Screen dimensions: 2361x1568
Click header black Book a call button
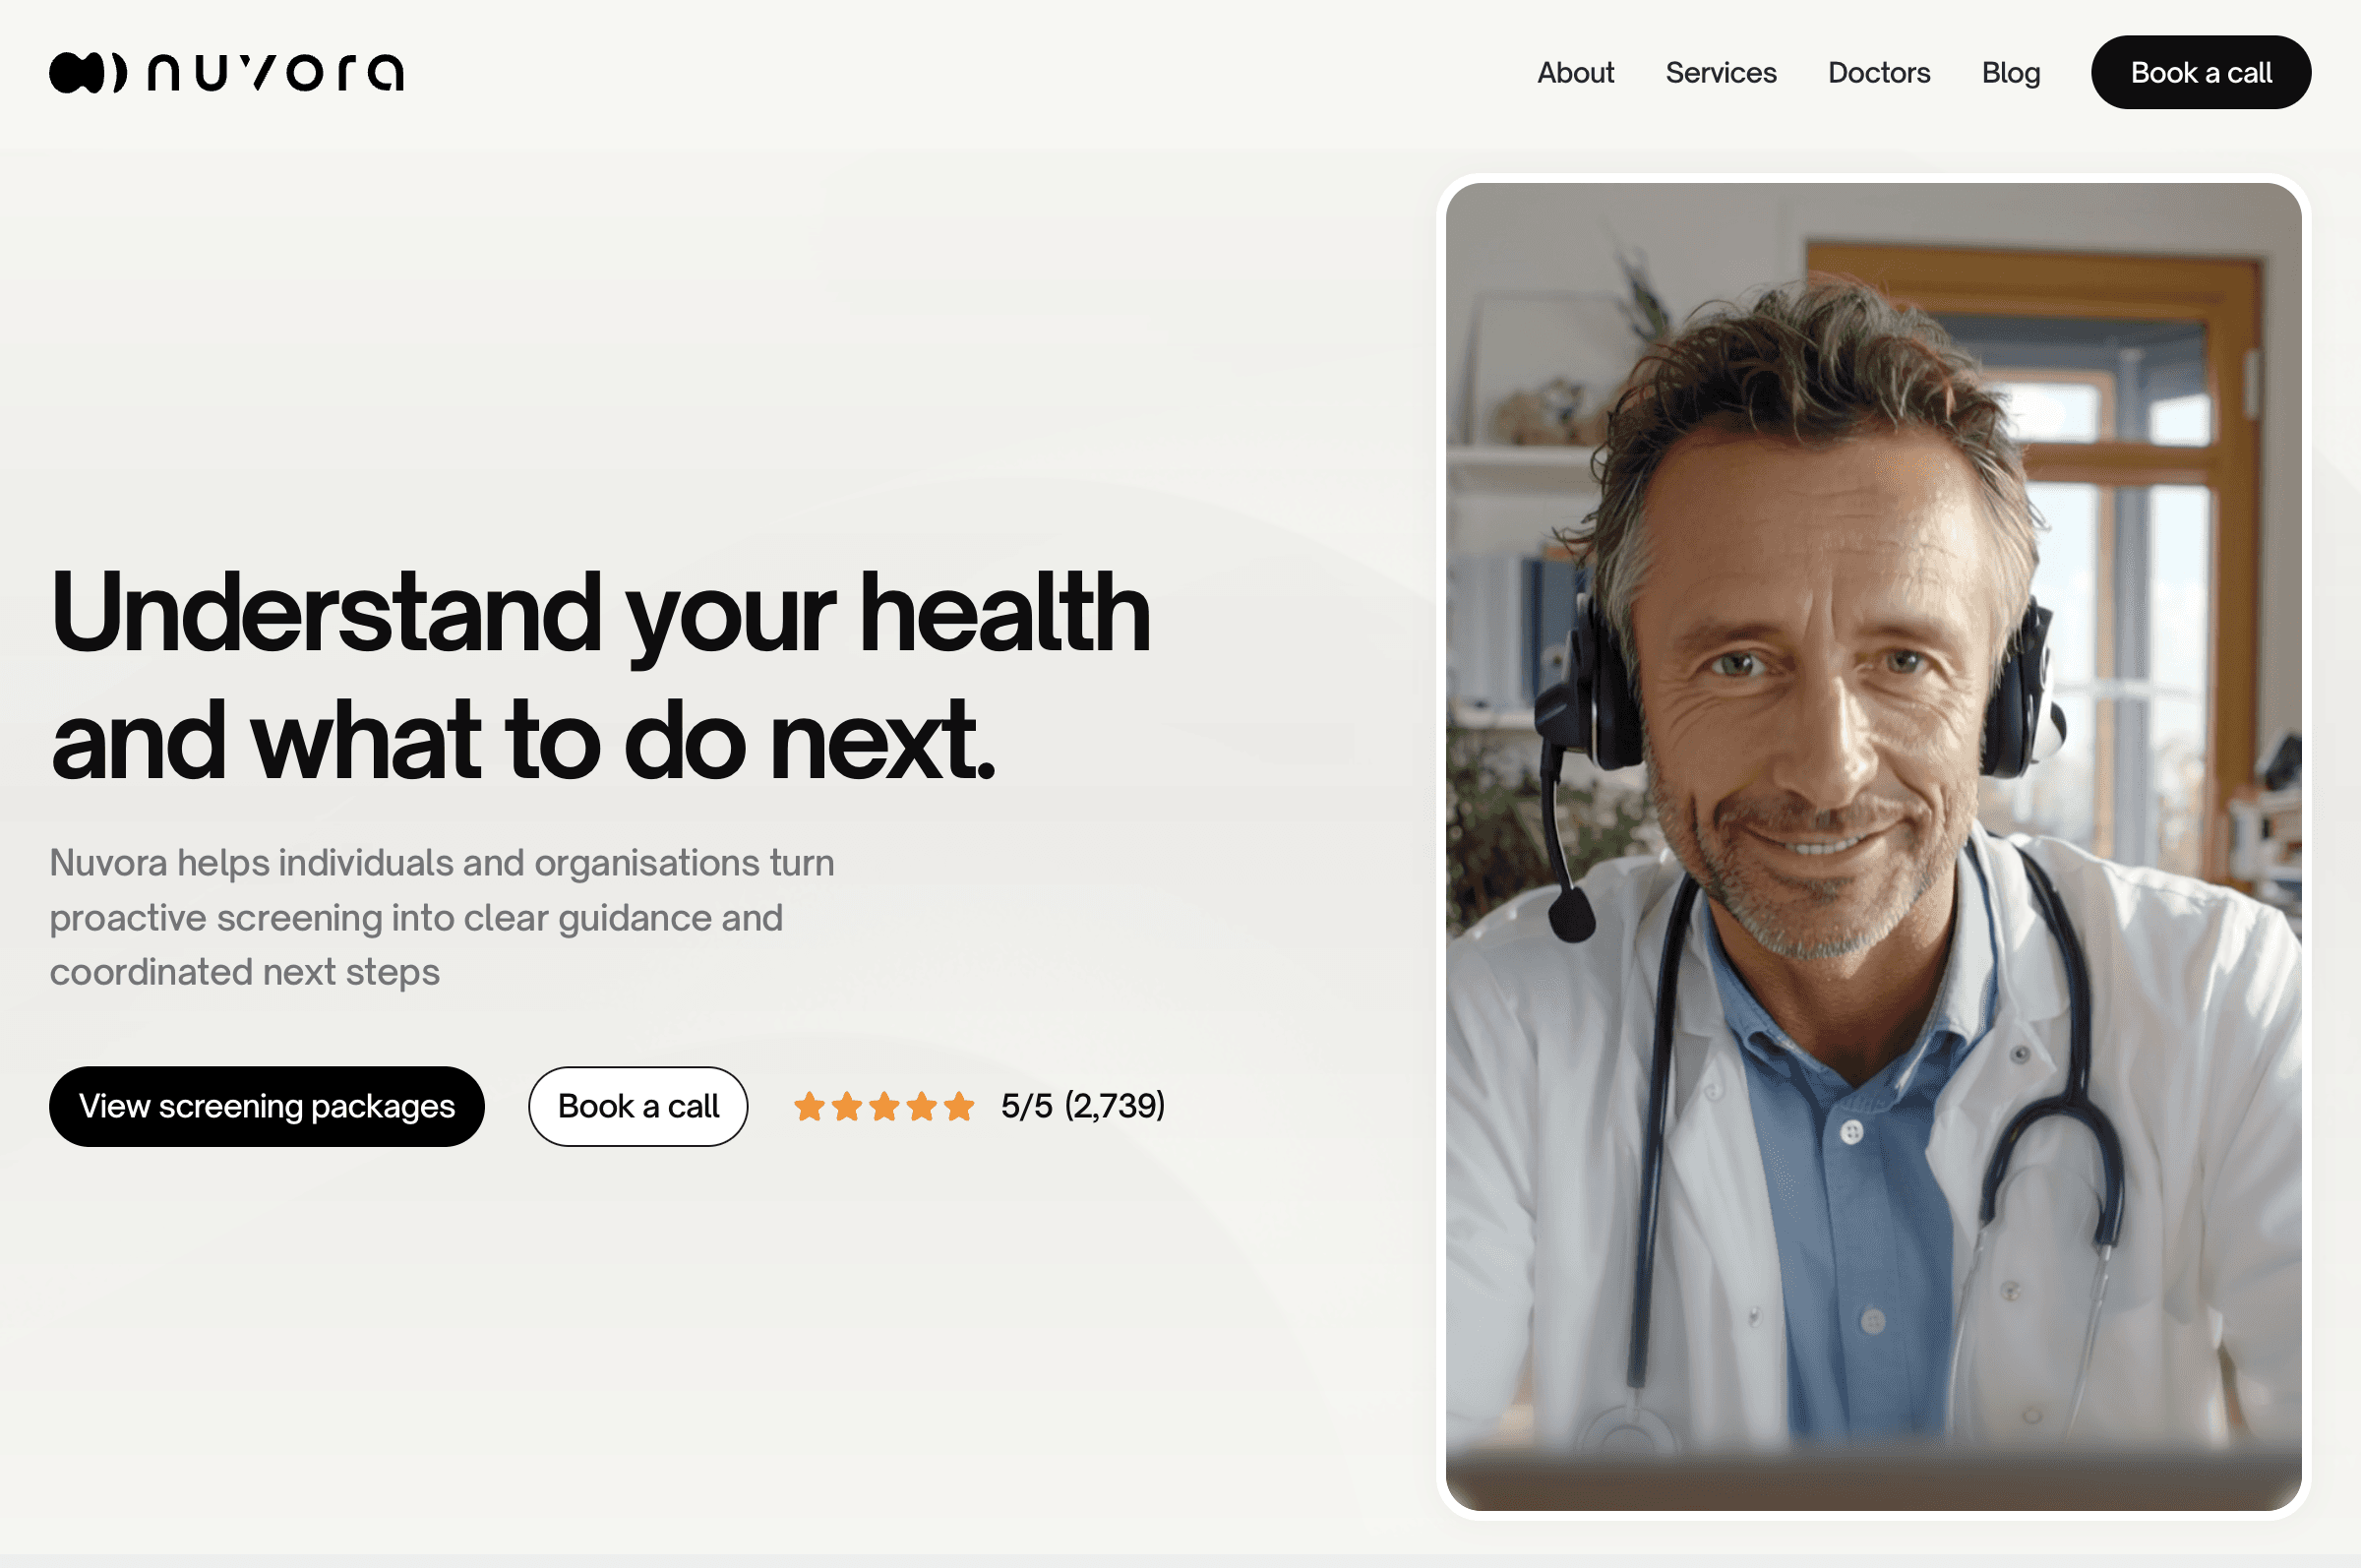(x=2201, y=73)
